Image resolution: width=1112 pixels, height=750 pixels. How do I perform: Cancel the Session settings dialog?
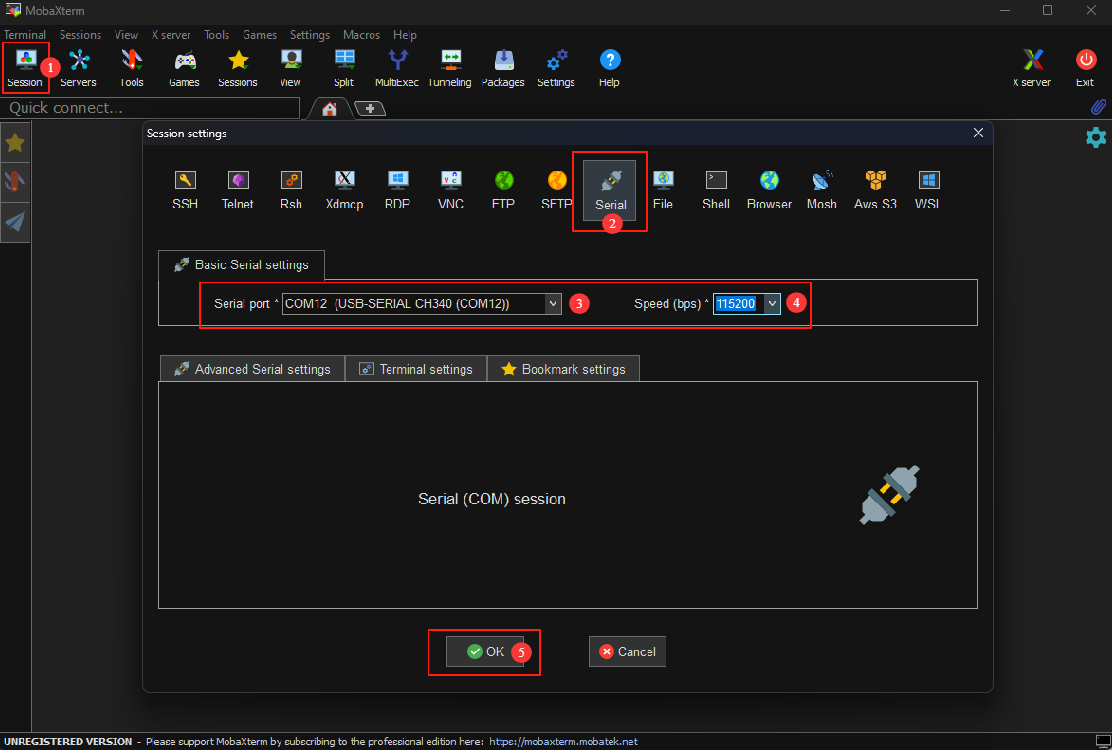point(627,652)
